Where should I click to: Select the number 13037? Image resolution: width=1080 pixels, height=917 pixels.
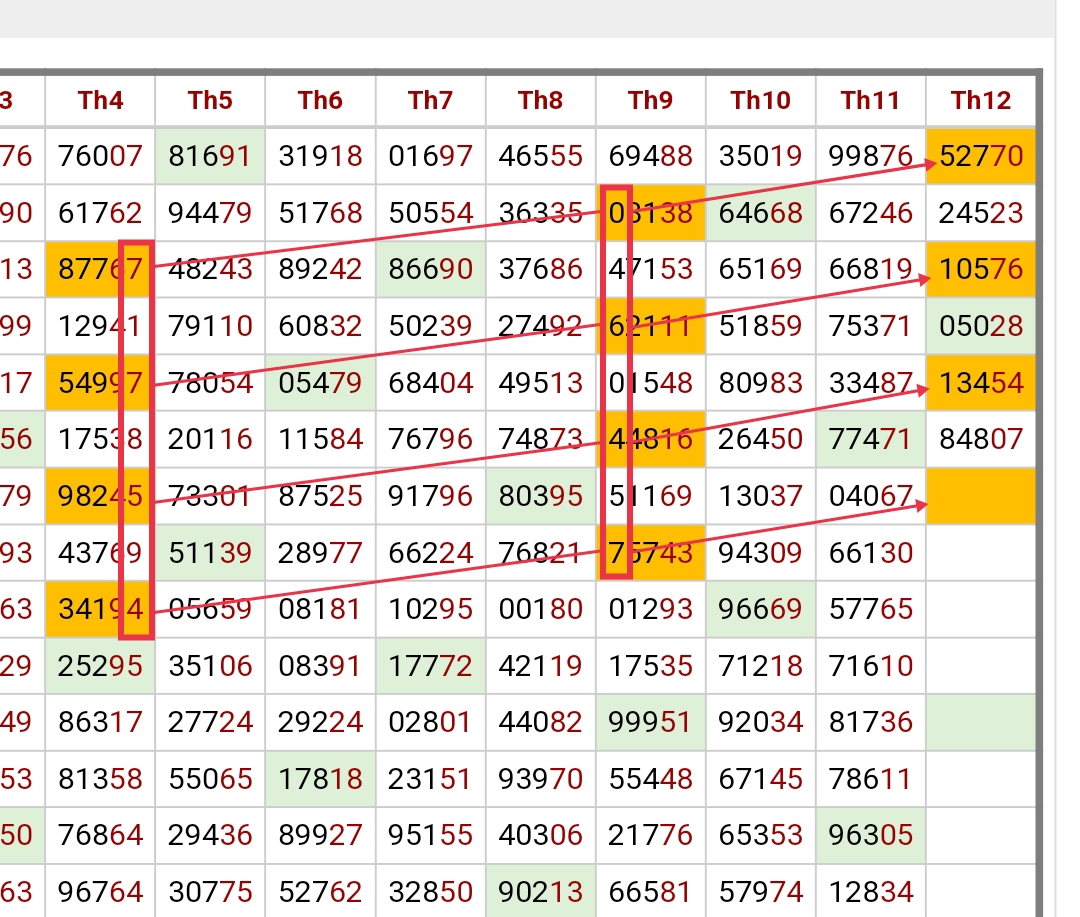[762, 496]
